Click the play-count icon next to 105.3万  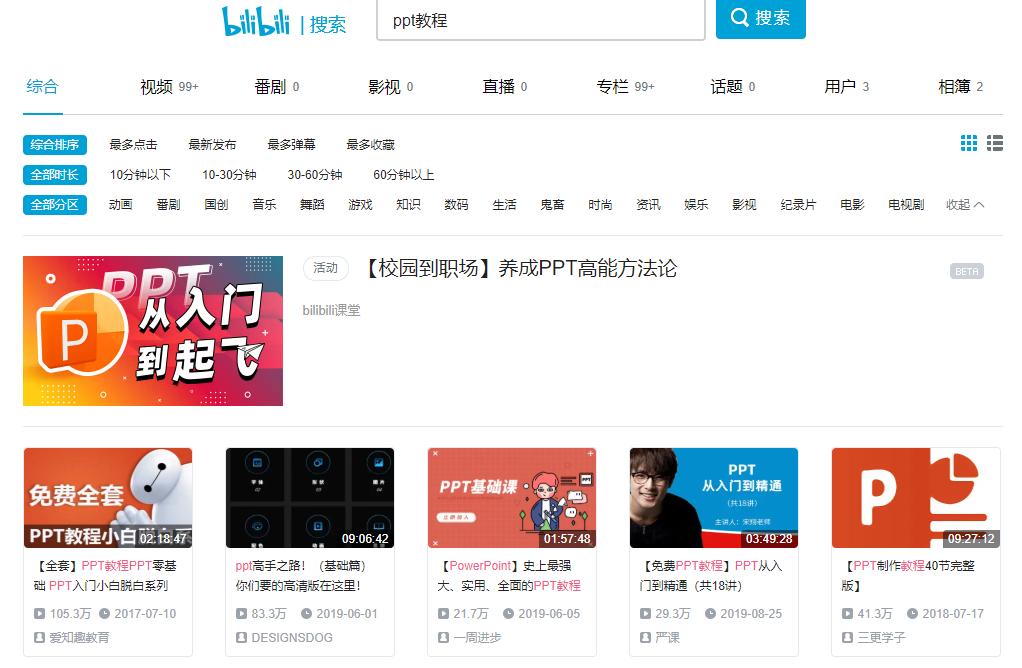coord(40,613)
